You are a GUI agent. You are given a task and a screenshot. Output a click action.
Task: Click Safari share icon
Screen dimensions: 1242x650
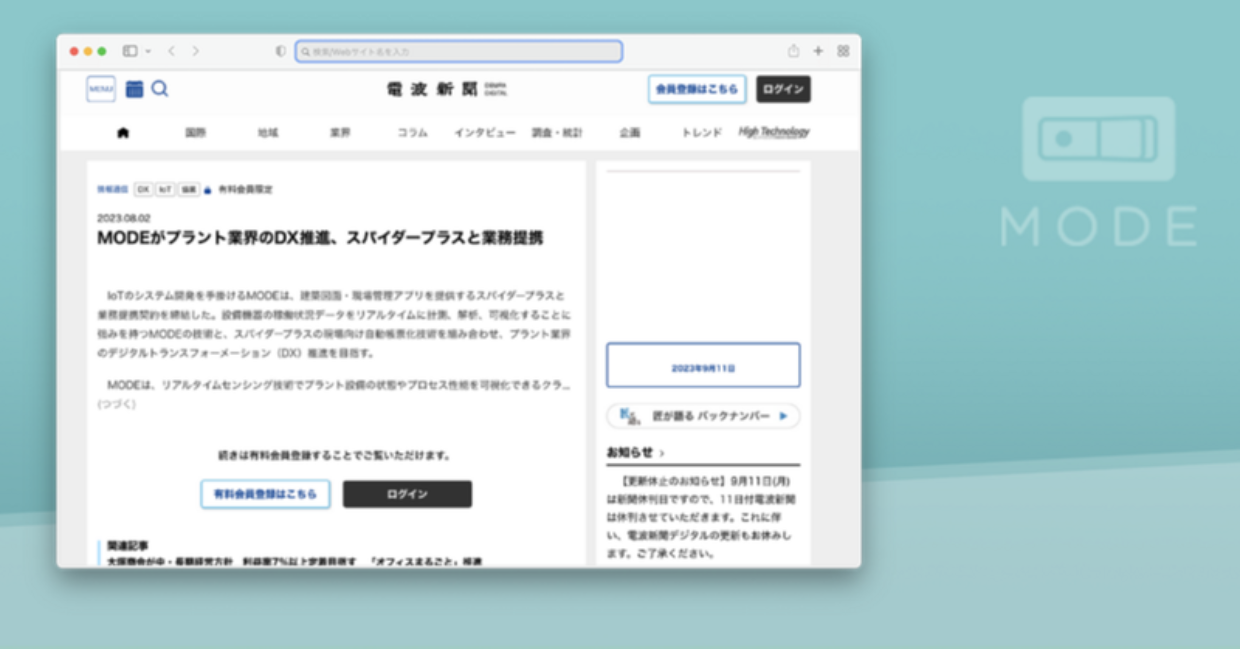pos(793,51)
